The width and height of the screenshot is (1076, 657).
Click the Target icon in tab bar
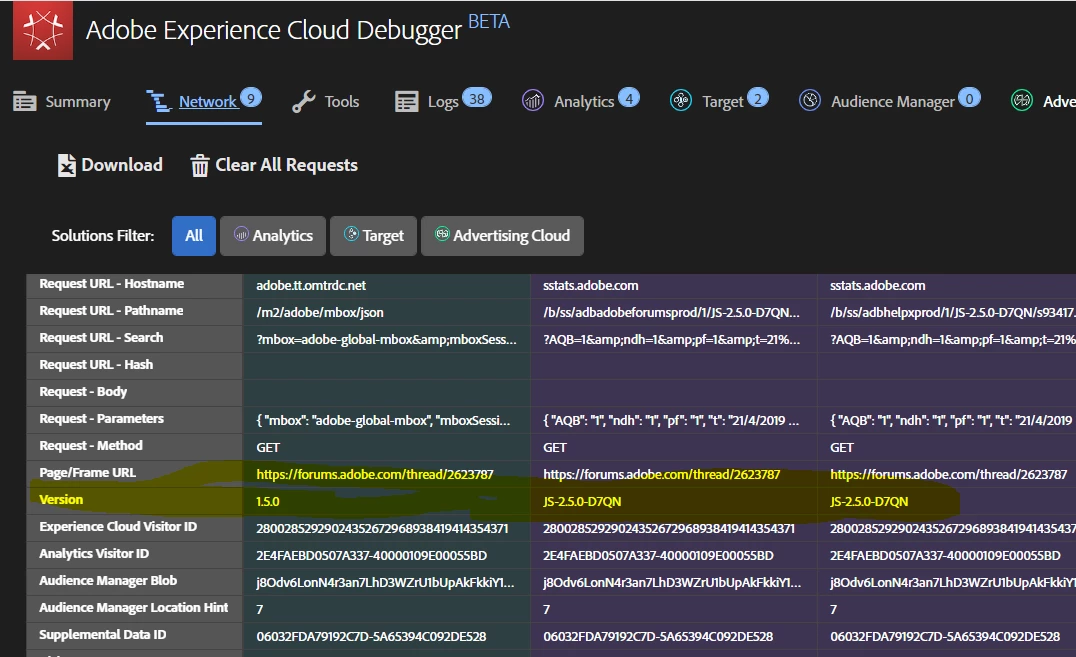681,101
